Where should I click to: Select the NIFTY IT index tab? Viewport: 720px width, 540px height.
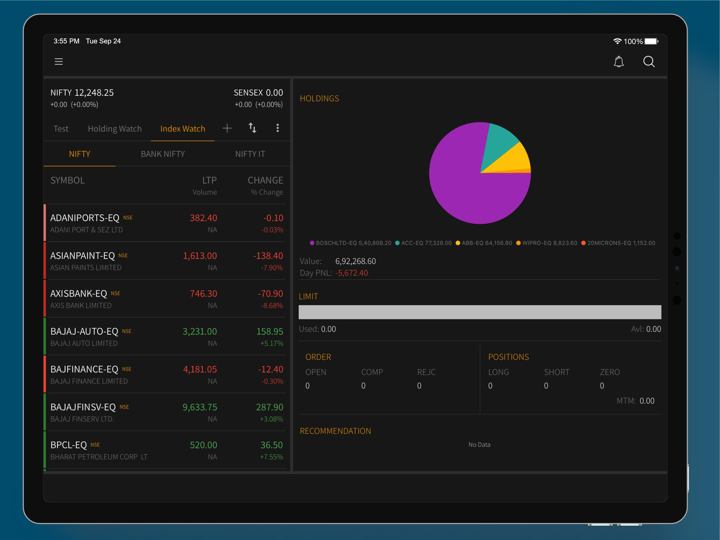click(250, 154)
